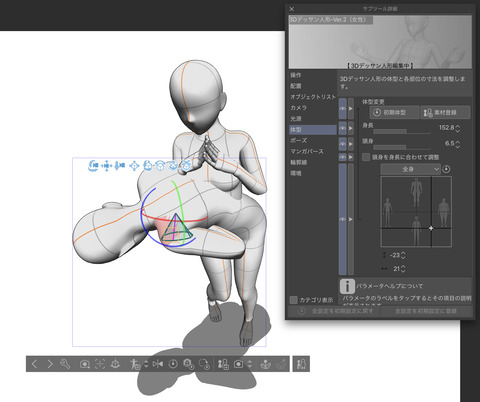480x402 pixels.
Task: Click 全設定を初期設定に戻す button
Action: click(337, 311)
